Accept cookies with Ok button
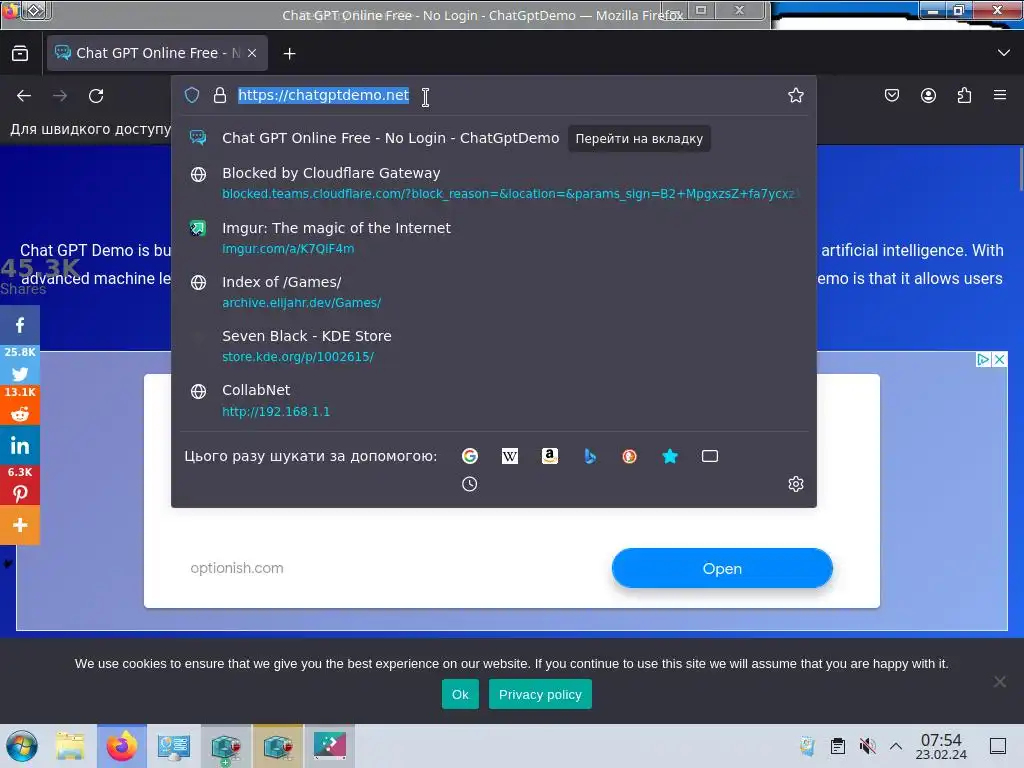 (x=460, y=694)
